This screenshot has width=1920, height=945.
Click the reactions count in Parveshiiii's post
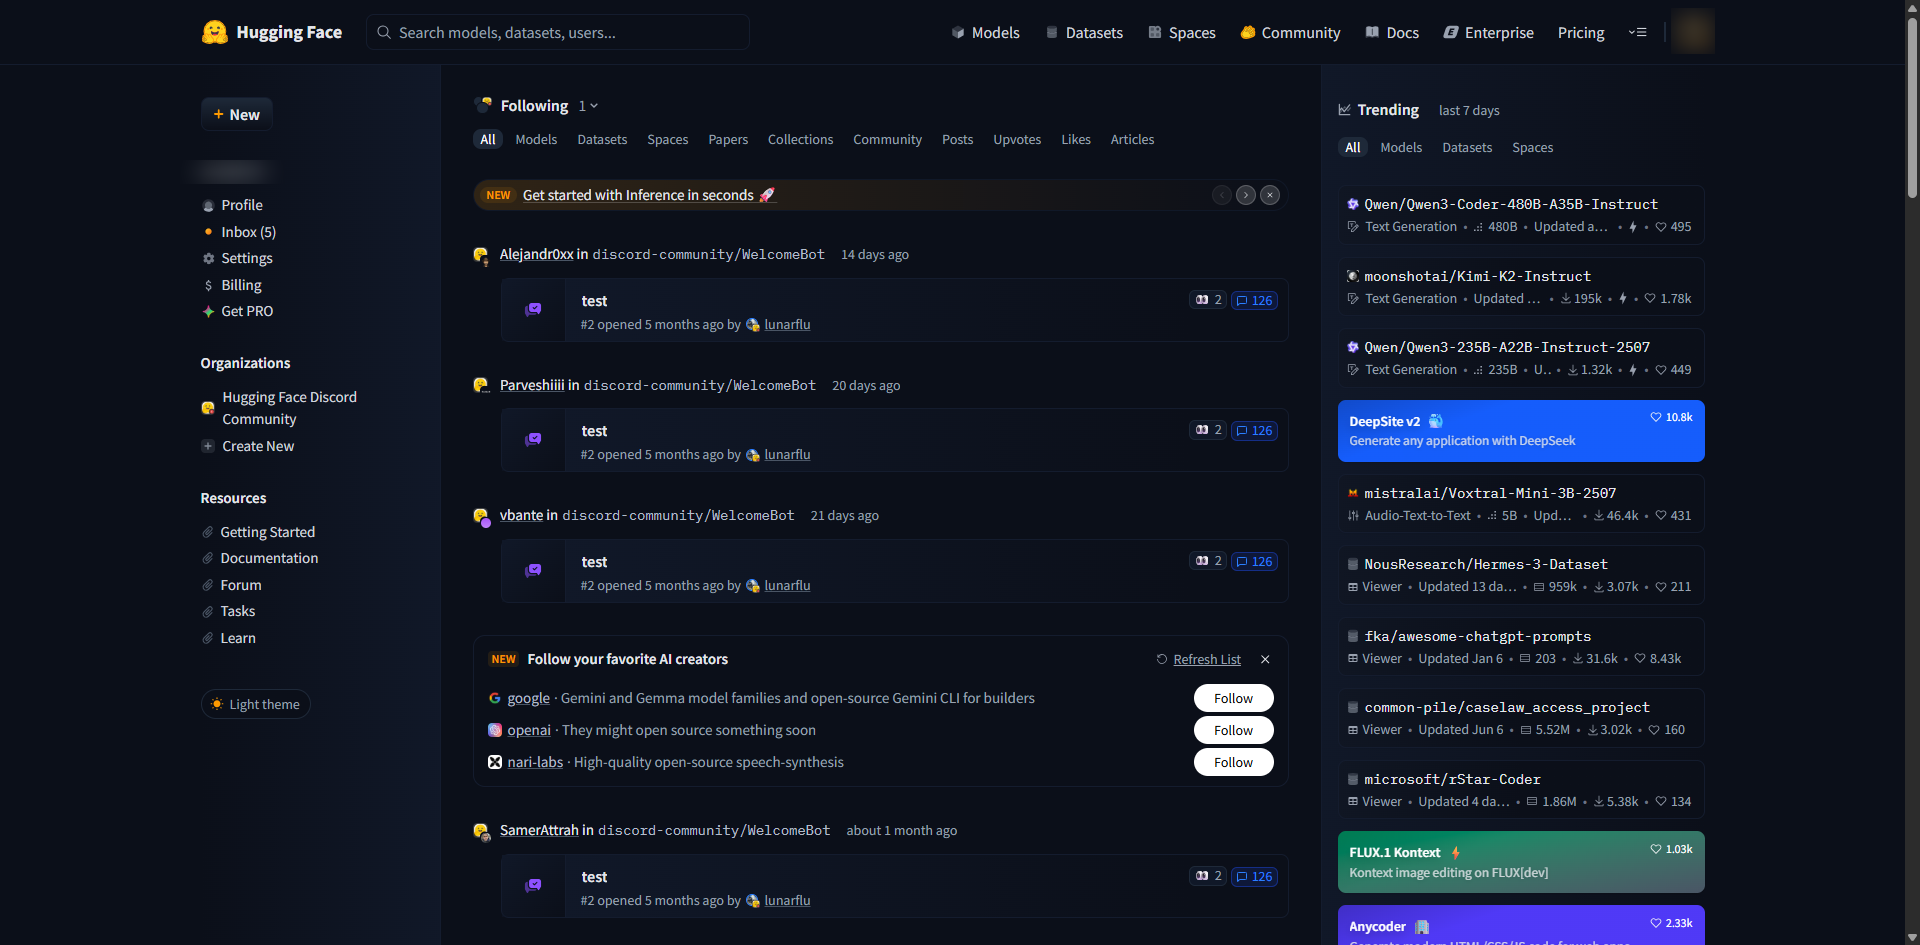pos(1208,430)
